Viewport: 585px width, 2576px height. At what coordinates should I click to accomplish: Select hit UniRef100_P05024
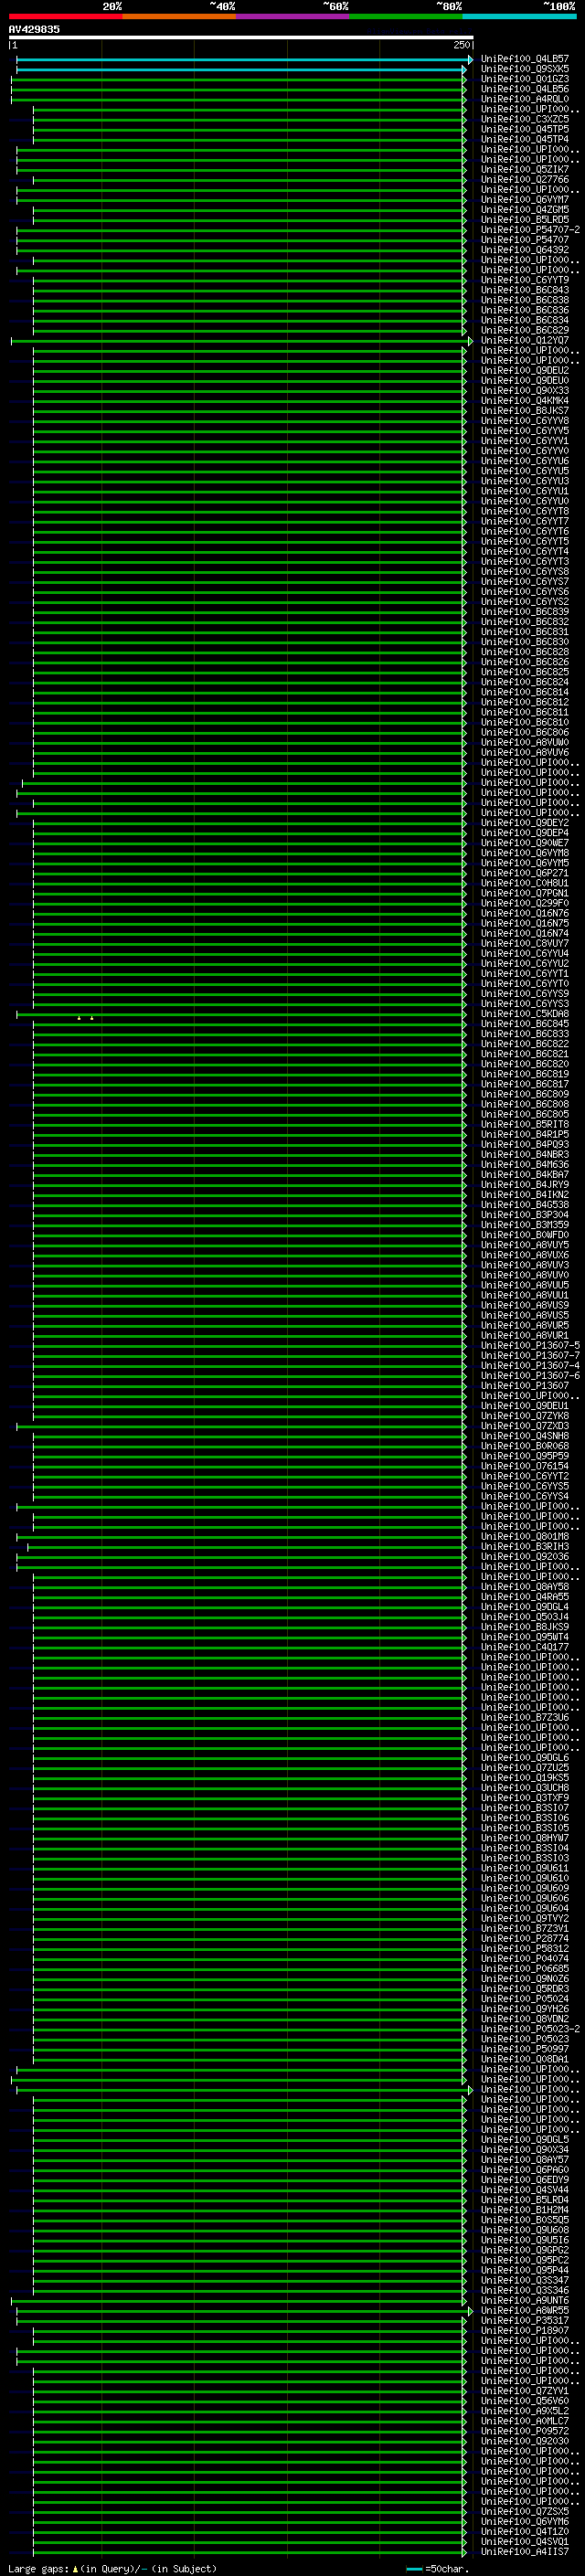[525, 1999]
